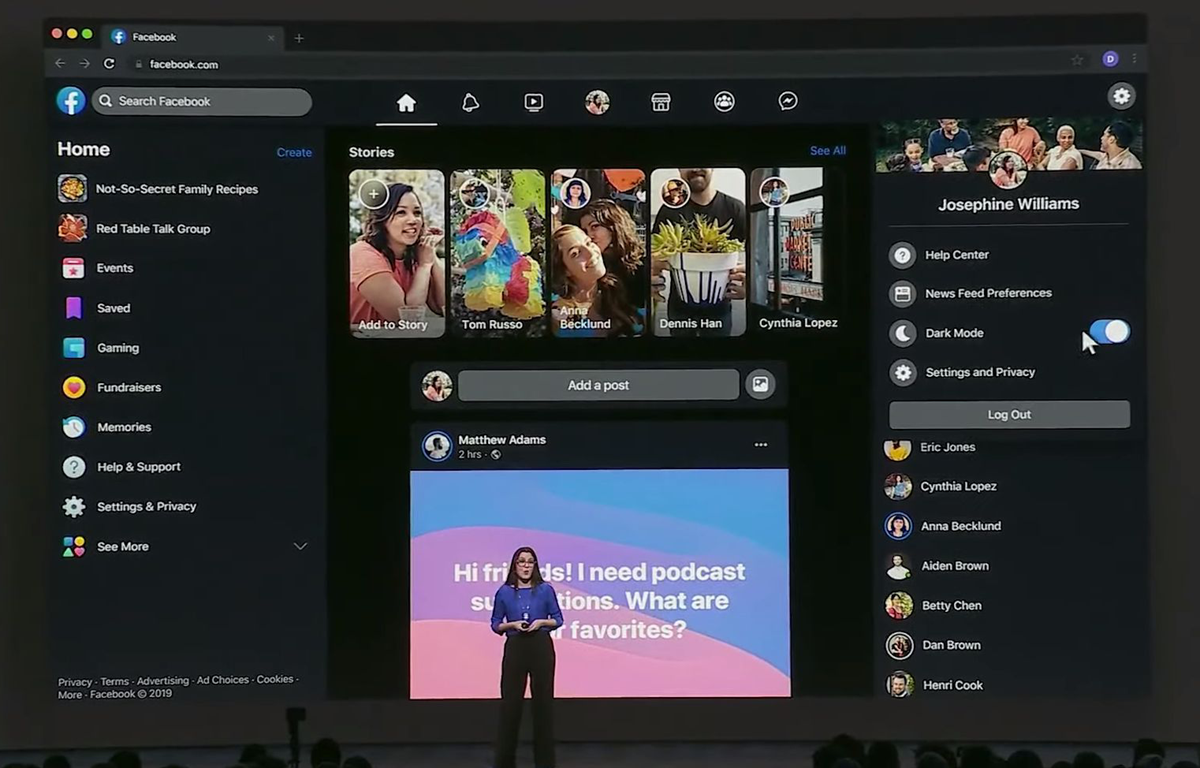
Task: Open the Home feed tab
Action: pyautogui.click(x=406, y=102)
